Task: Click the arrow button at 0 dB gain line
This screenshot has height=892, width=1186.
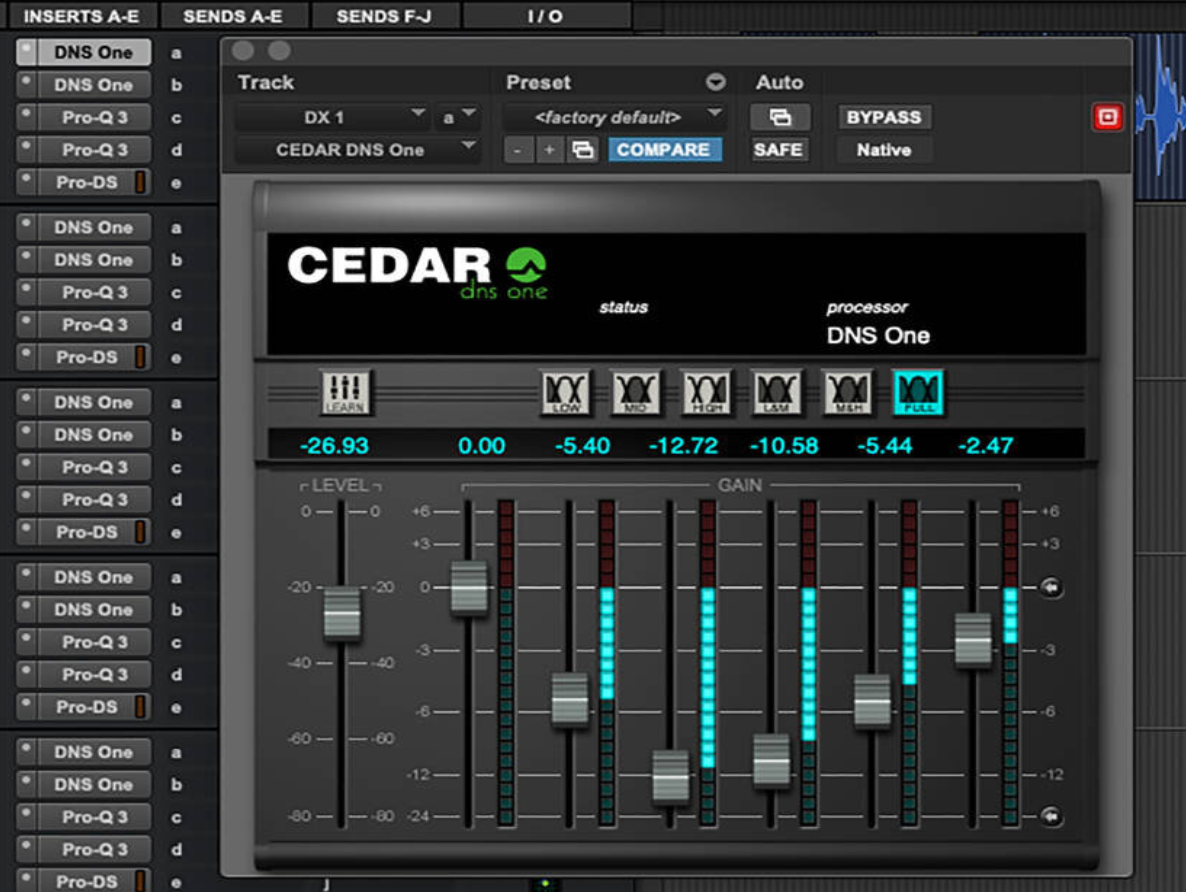Action: 1051,586
